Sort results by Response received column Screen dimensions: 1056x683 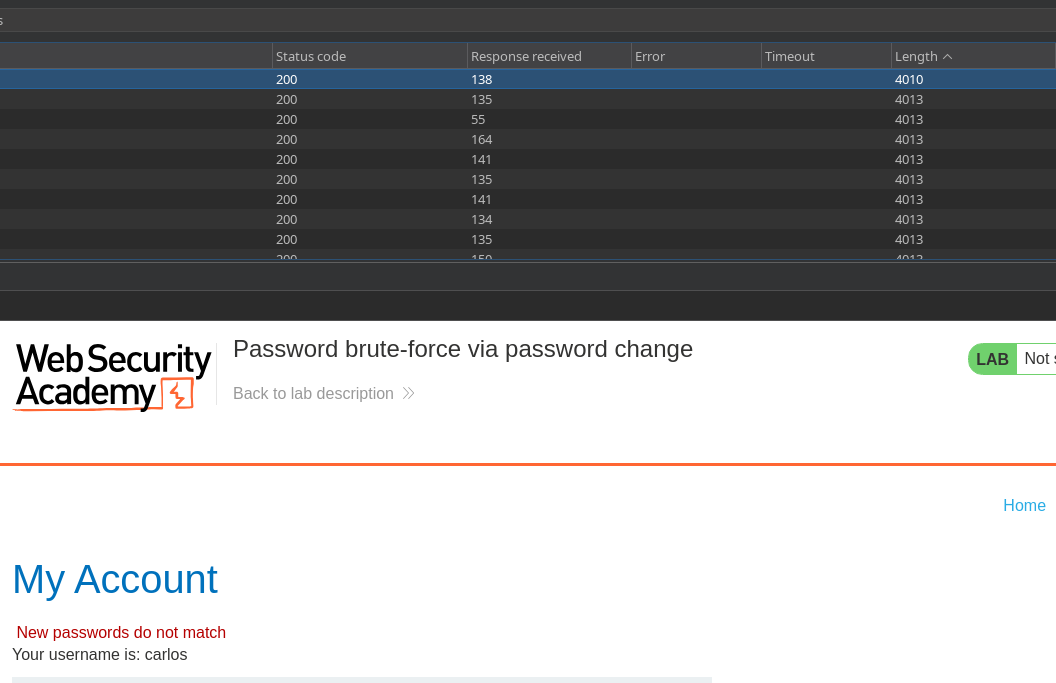(526, 57)
